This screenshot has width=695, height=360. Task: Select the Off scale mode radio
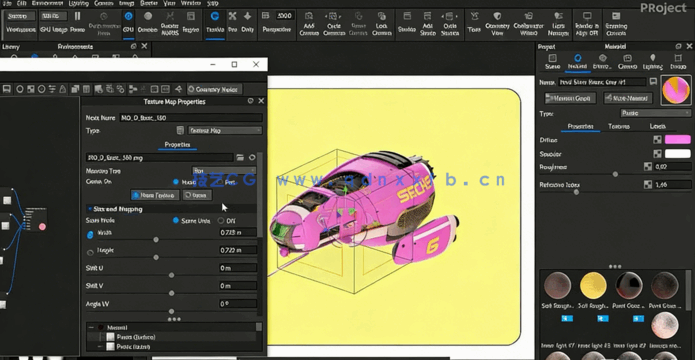220,220
